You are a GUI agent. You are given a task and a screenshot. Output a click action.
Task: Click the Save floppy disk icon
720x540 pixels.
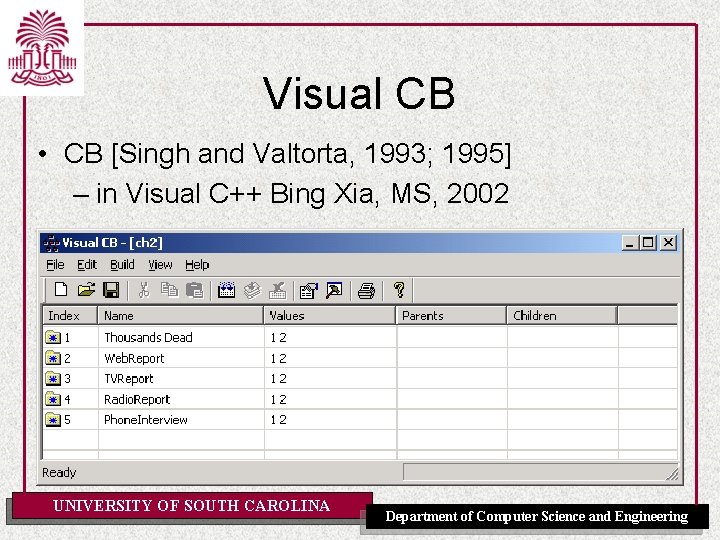[x=111, y=290]
